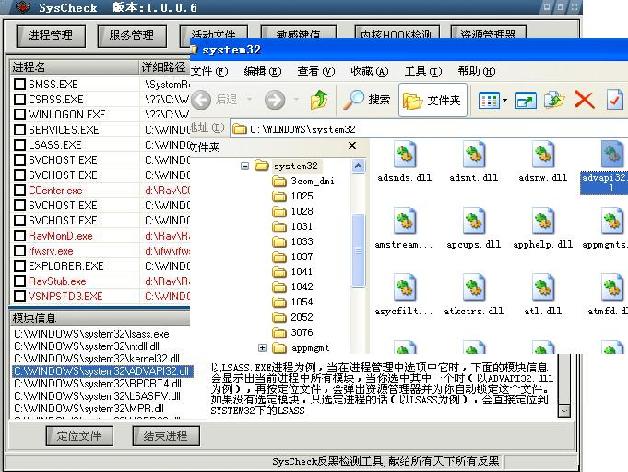
Task: Close the folders pane with X
Action: 352,145
